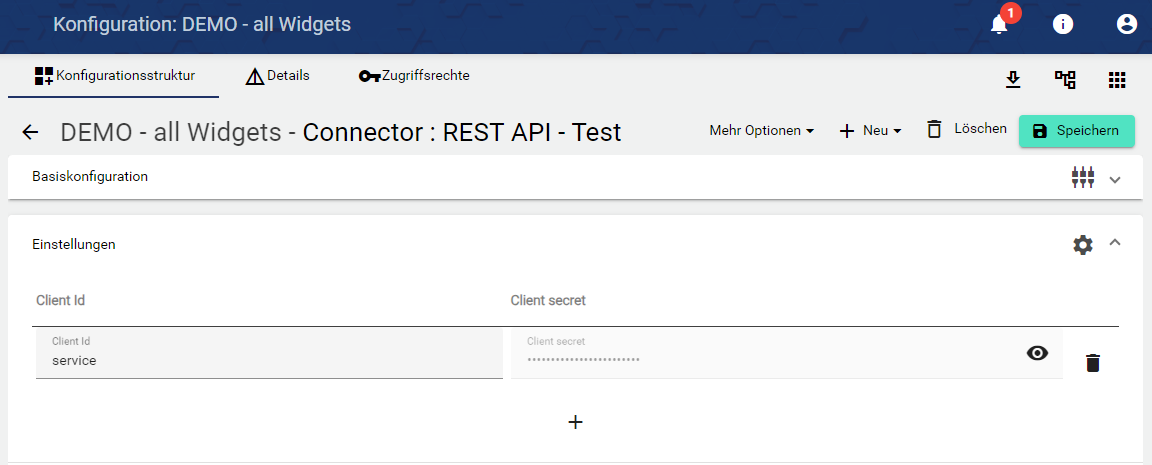Open the Mehr Optionen dropdown
This screenshot has width=1152, height=465.
(x=761, y=131)
